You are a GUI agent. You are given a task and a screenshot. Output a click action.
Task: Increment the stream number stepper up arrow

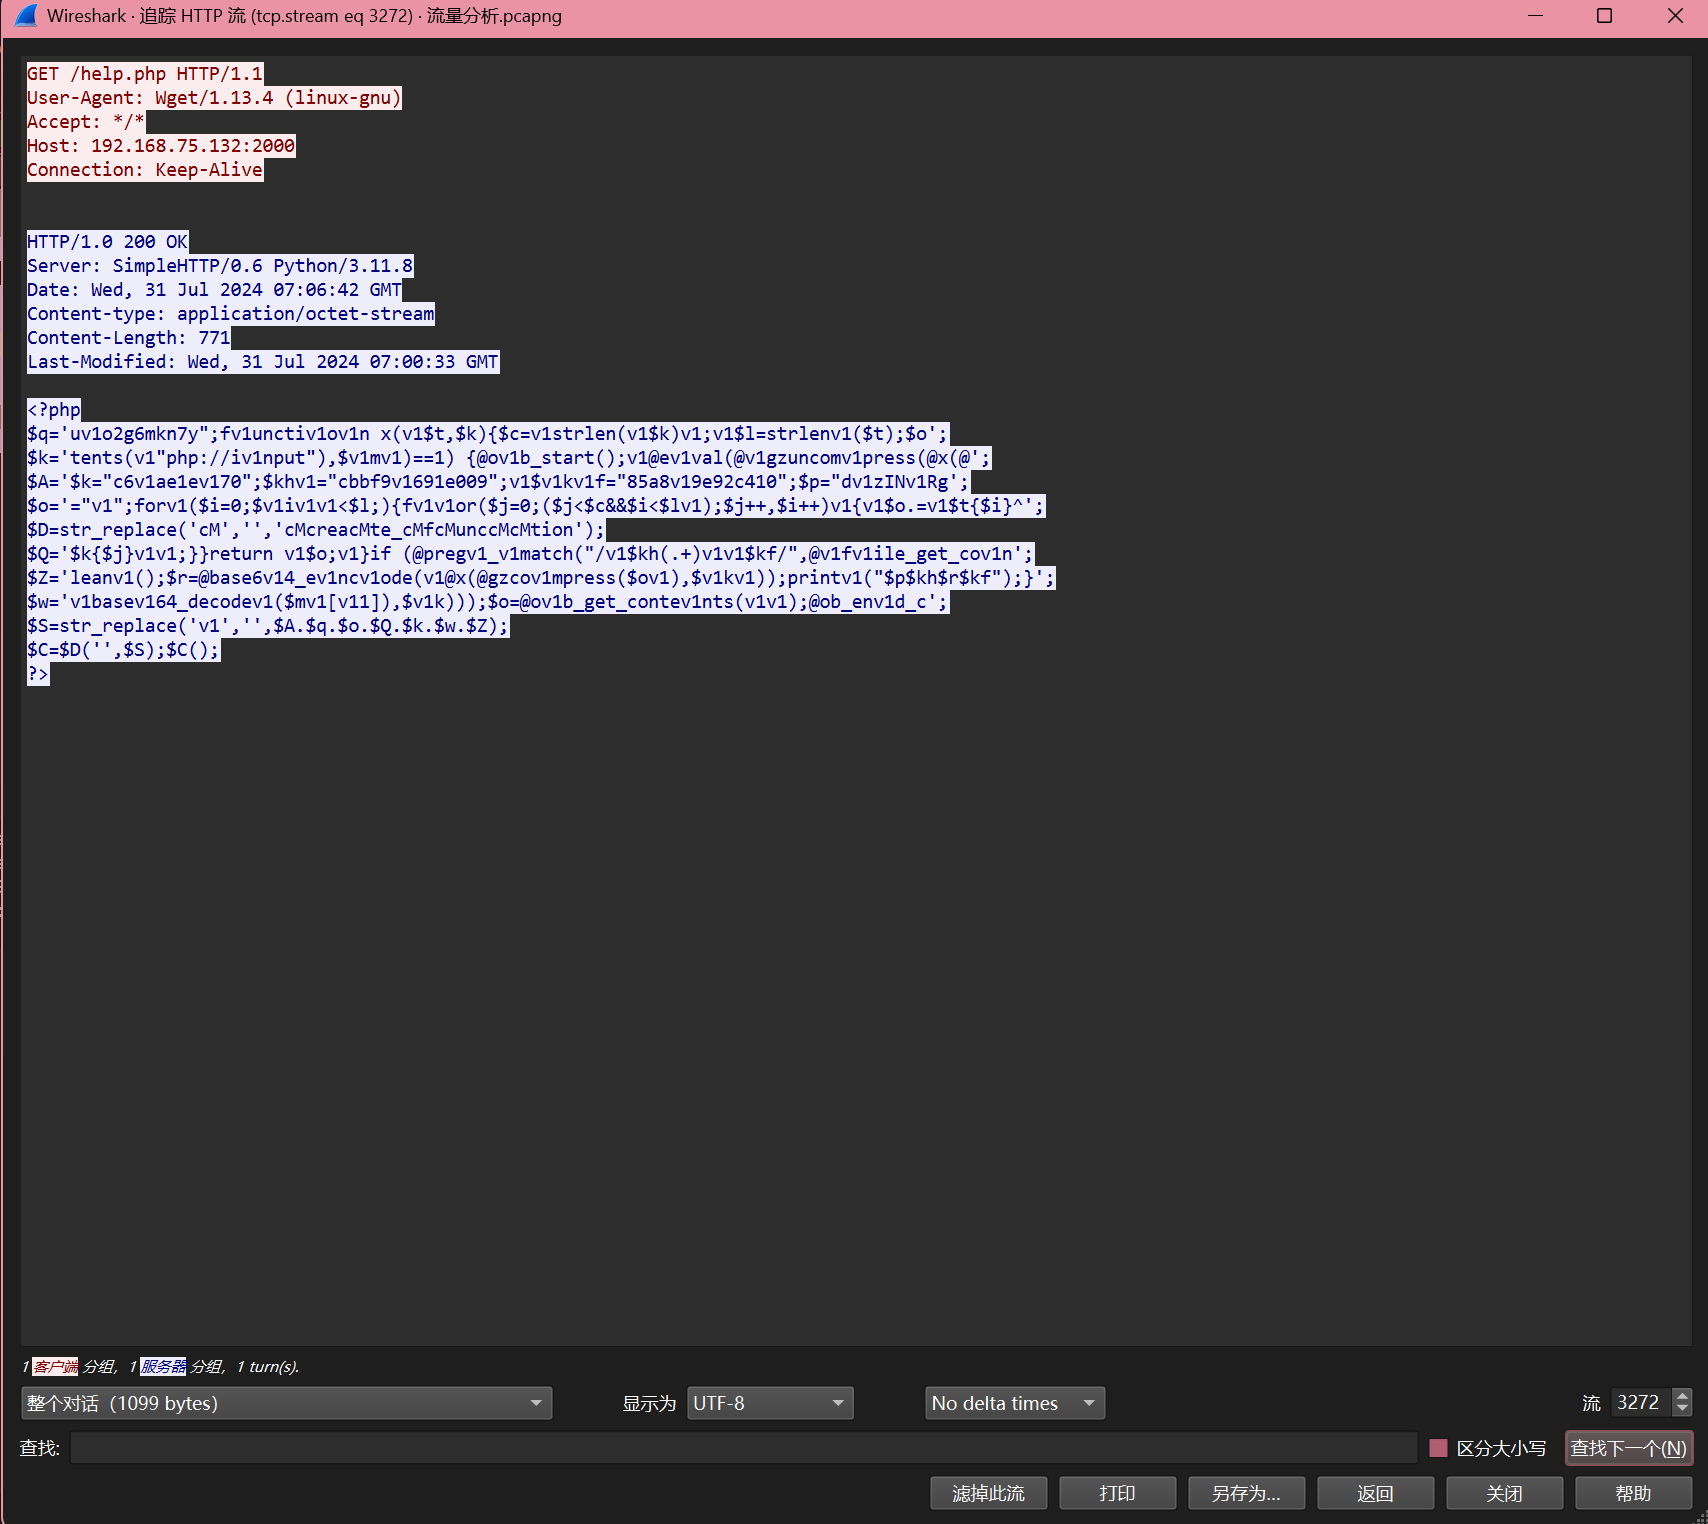click(1682, 1396)
